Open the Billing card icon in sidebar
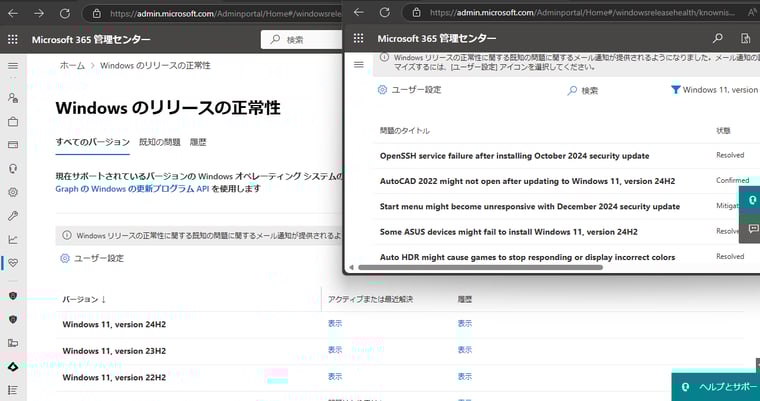The width and height of the screenshot is (760, 401). tap(13, 145)
